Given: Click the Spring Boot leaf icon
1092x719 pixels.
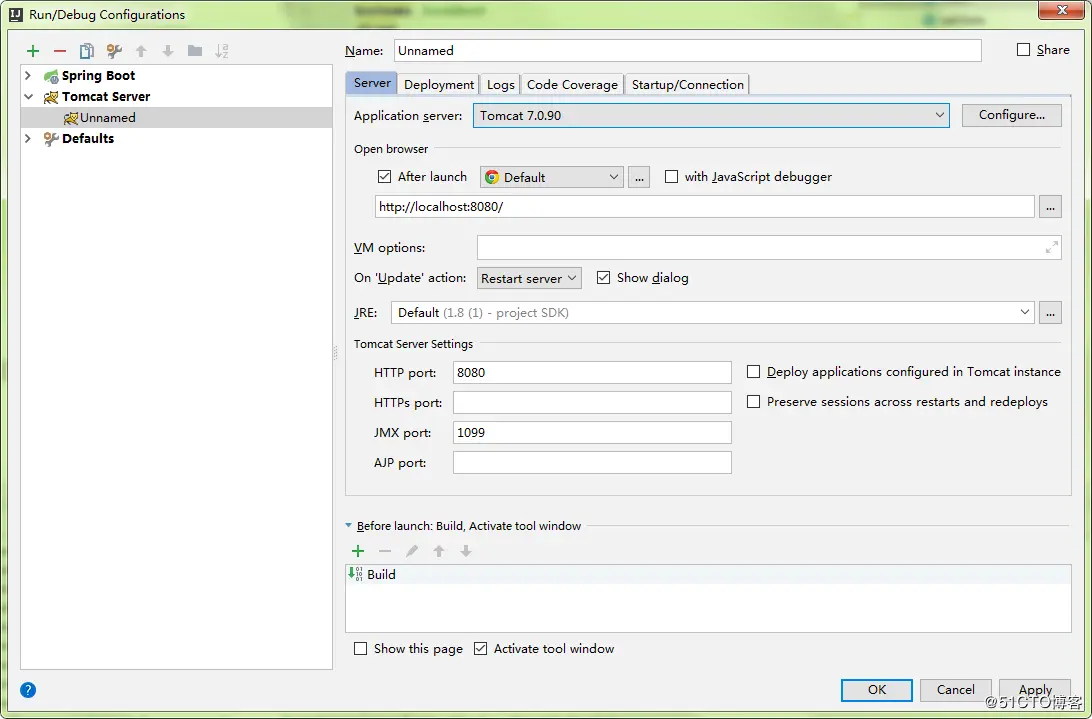Looking at the screenshot, I should (x=51, y=76).
